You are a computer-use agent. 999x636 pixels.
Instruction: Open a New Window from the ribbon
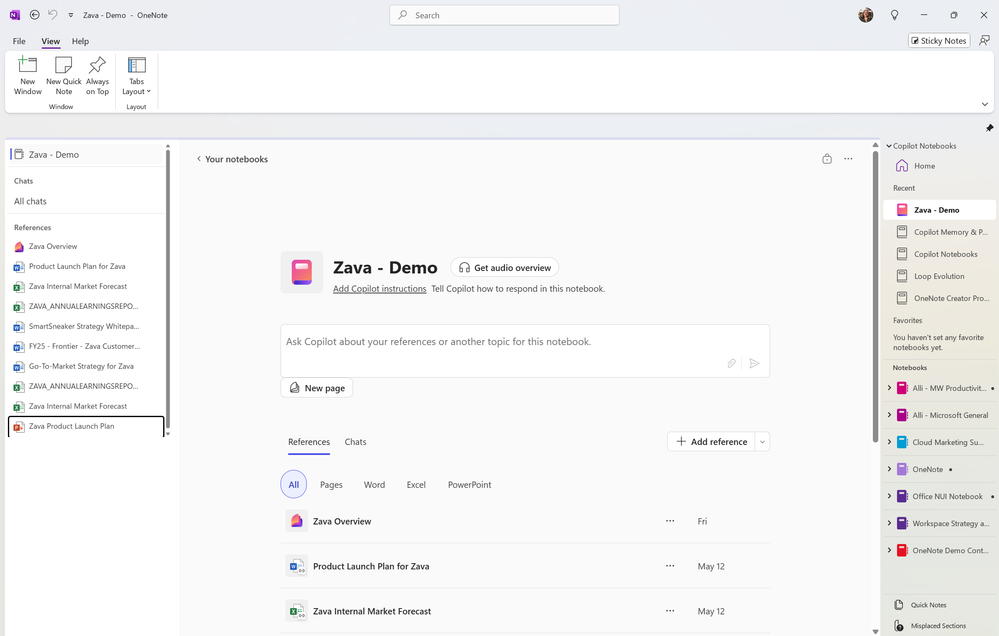pos(27,76)
